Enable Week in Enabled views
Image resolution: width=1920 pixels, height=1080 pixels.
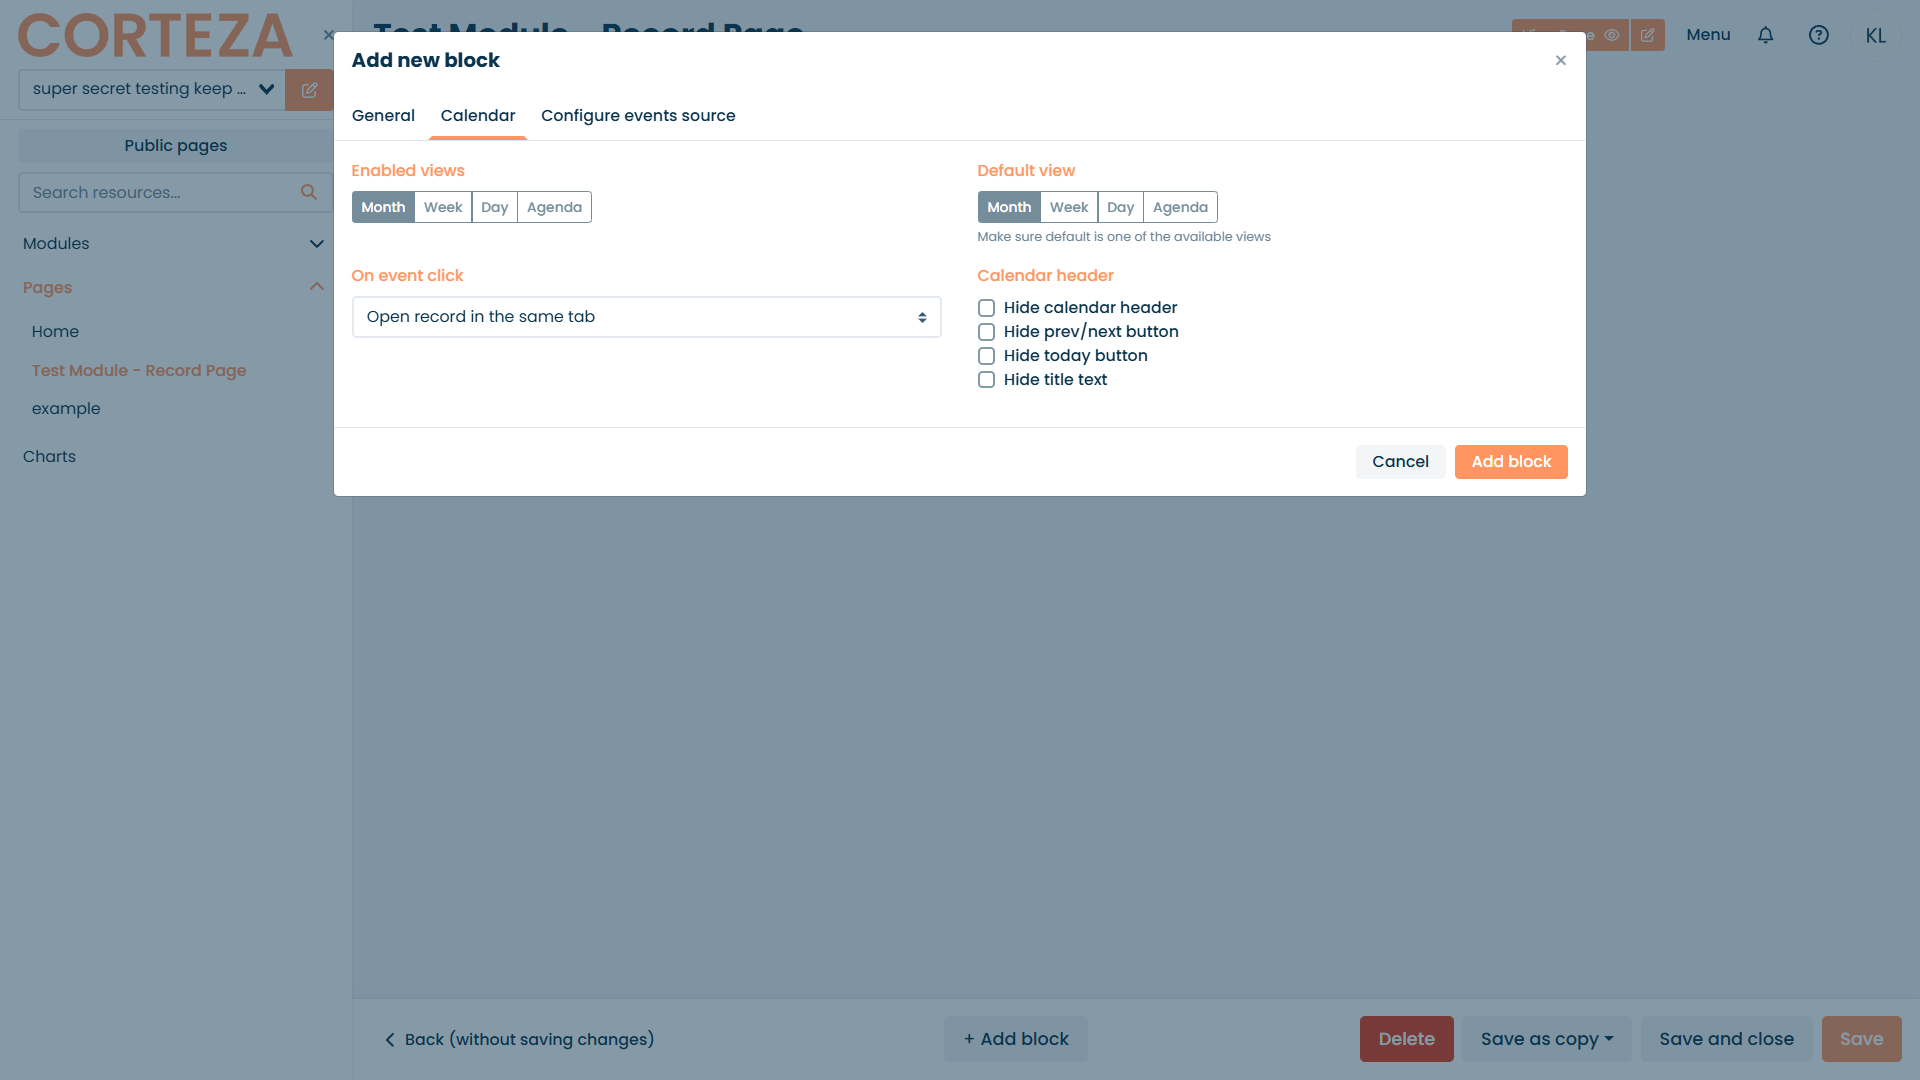[443, 207]
